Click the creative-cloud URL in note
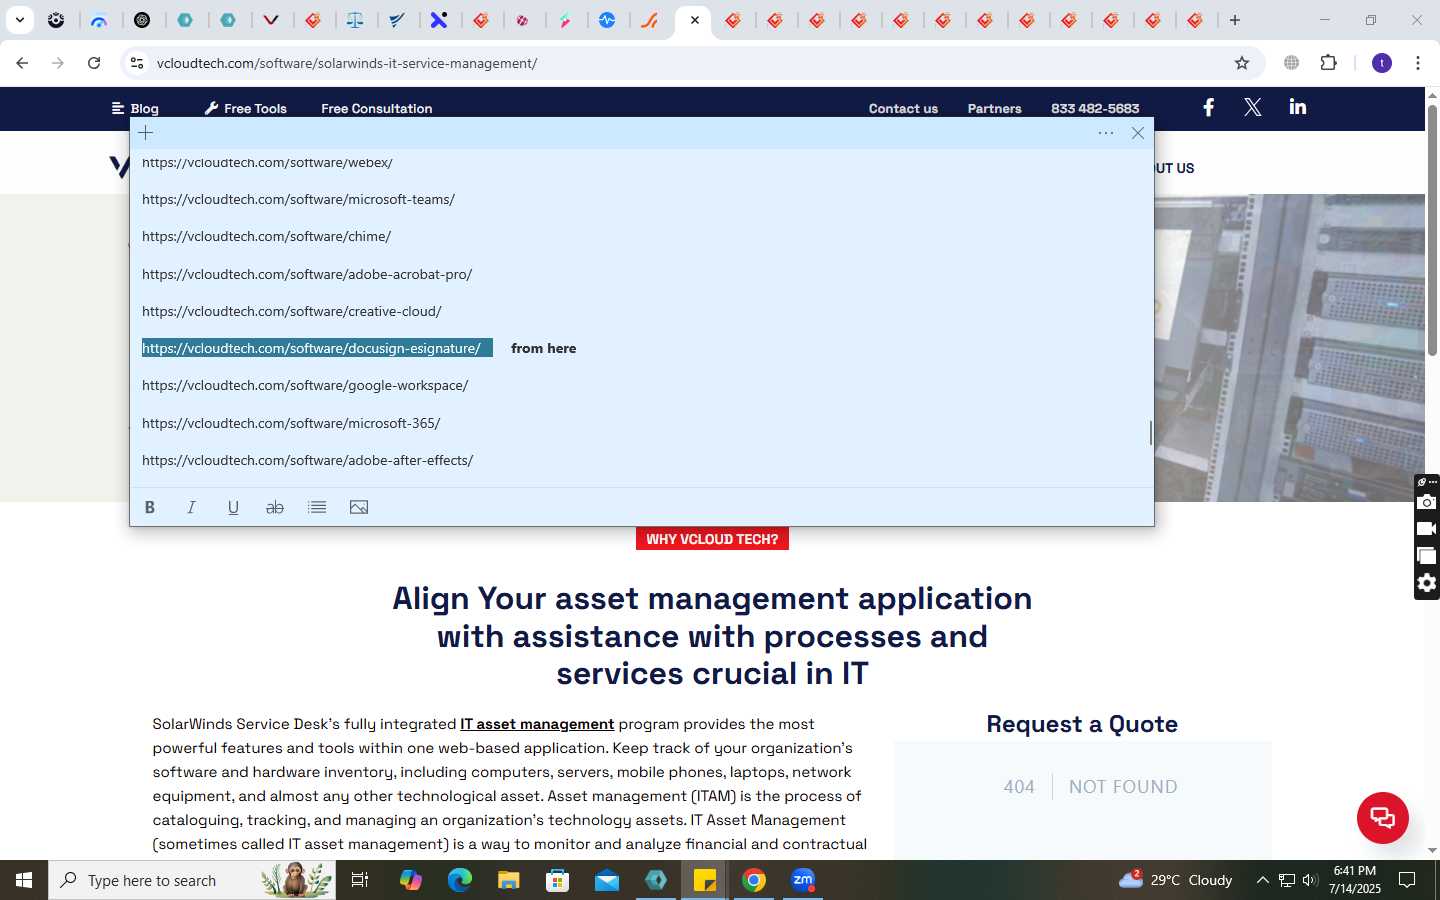The height and width of the screenshot is (900, 1440). 291,311
